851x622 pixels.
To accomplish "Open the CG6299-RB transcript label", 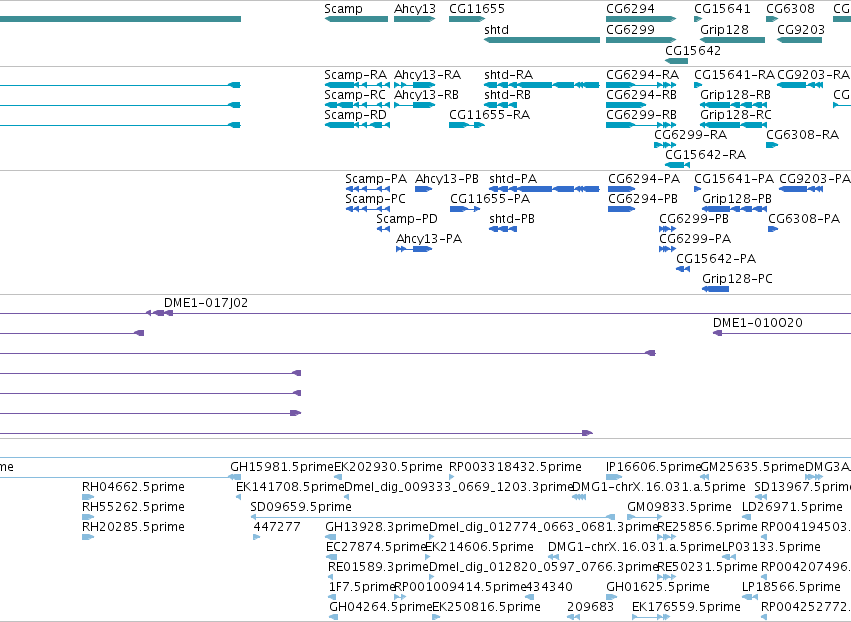I will tap(642, 115).
